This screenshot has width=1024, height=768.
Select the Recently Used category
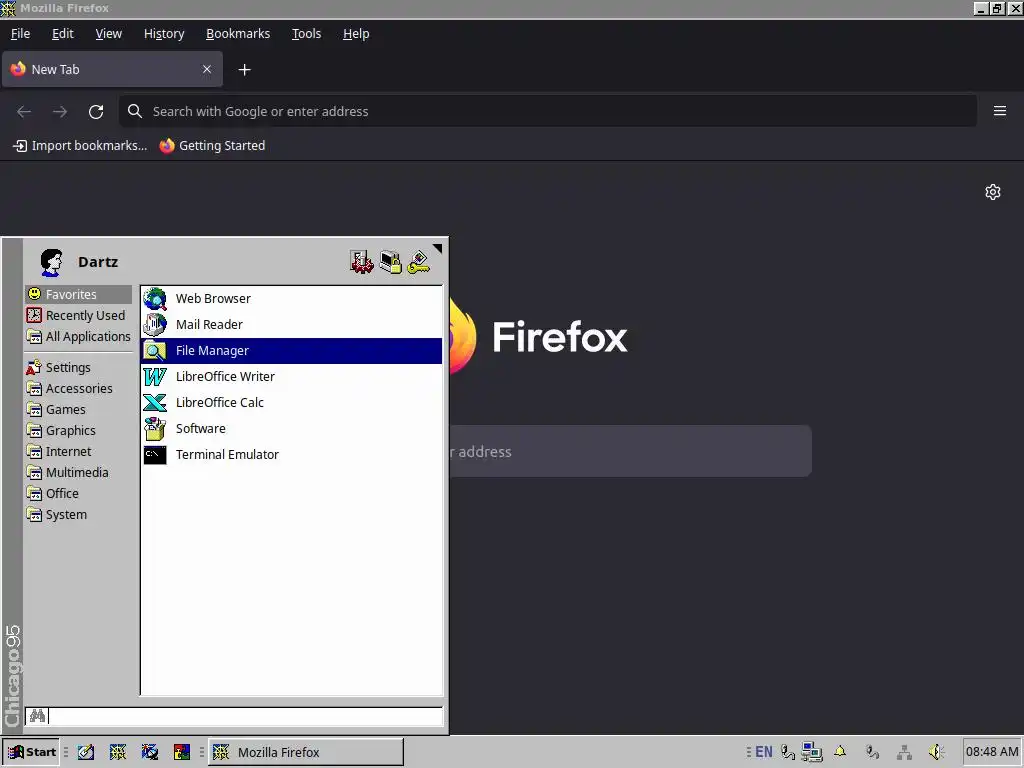78,315
